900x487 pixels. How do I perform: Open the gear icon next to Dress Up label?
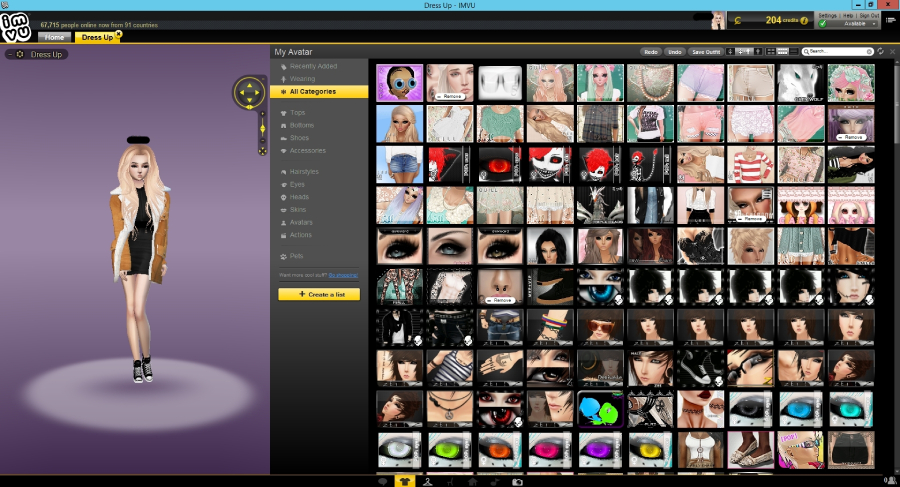(20, 54)
